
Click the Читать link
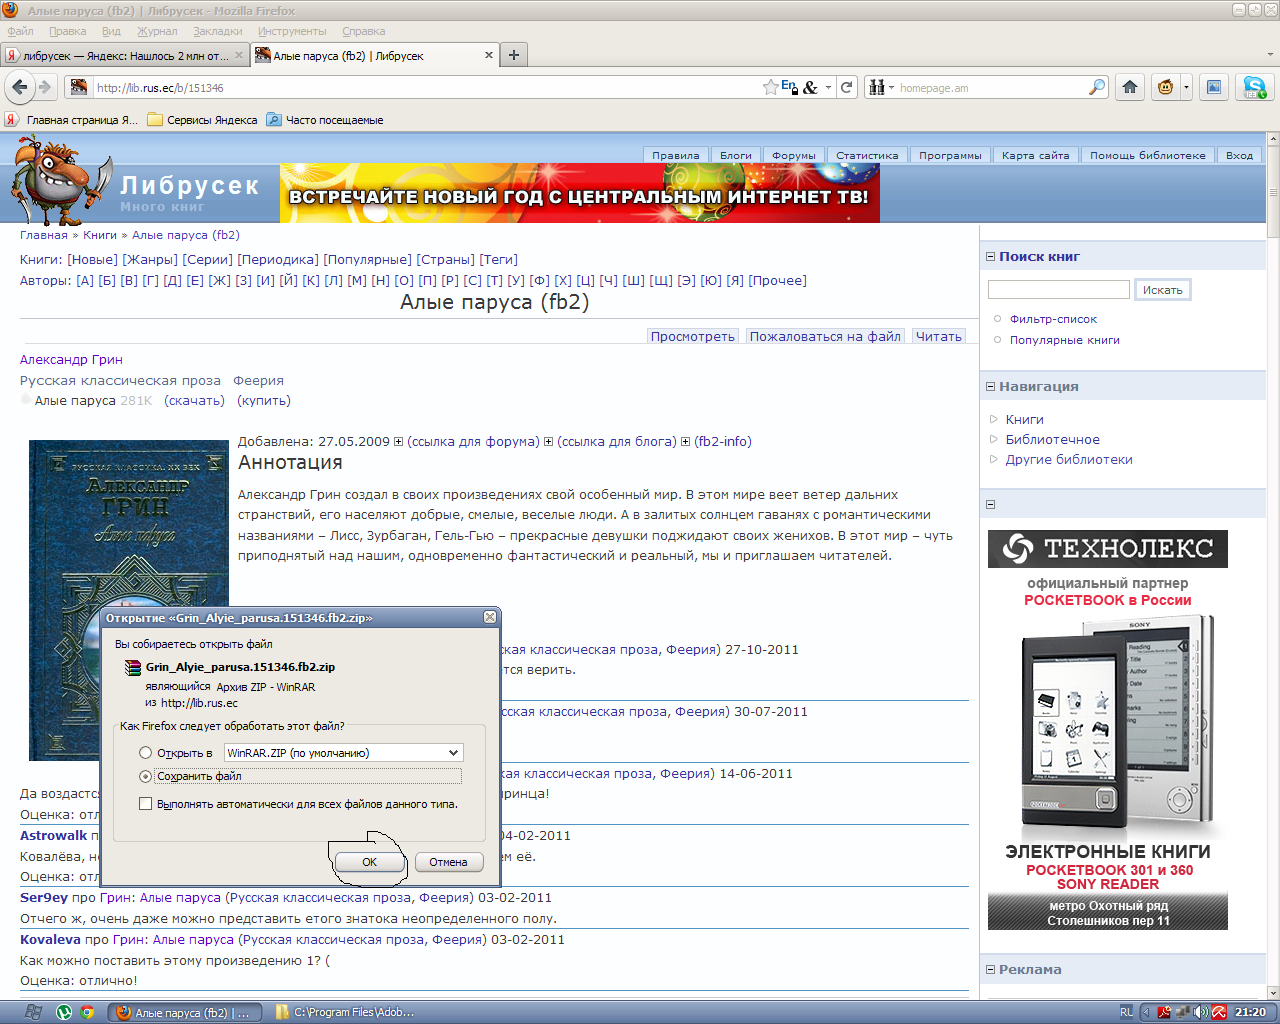[939, 336]
